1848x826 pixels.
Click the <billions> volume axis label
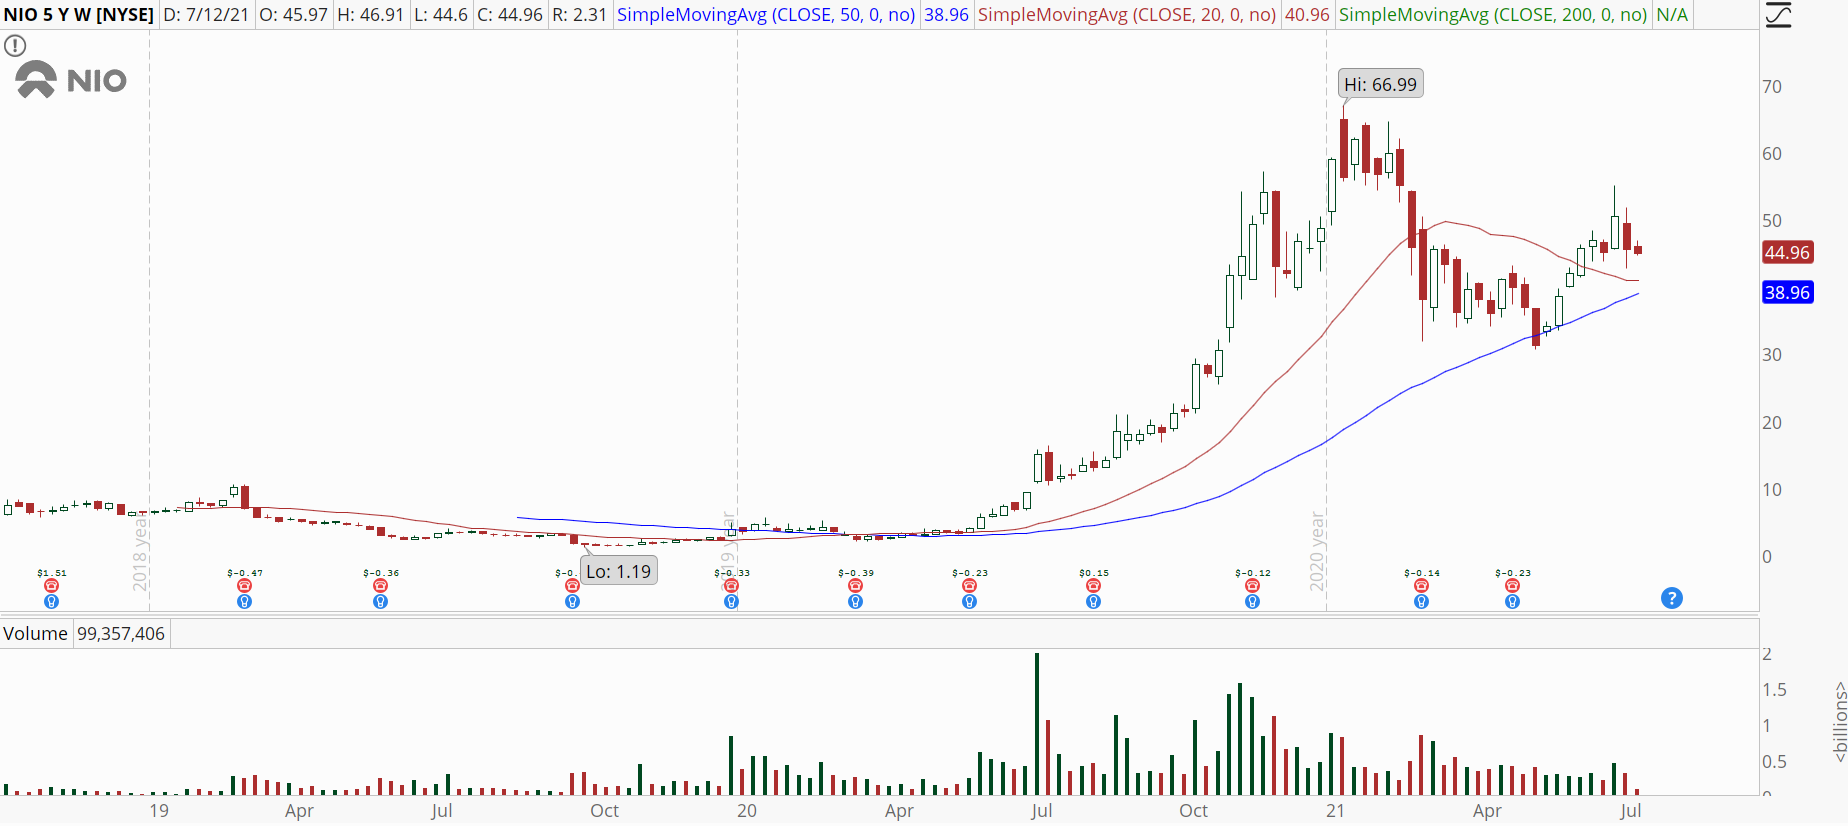point(1839,722)
